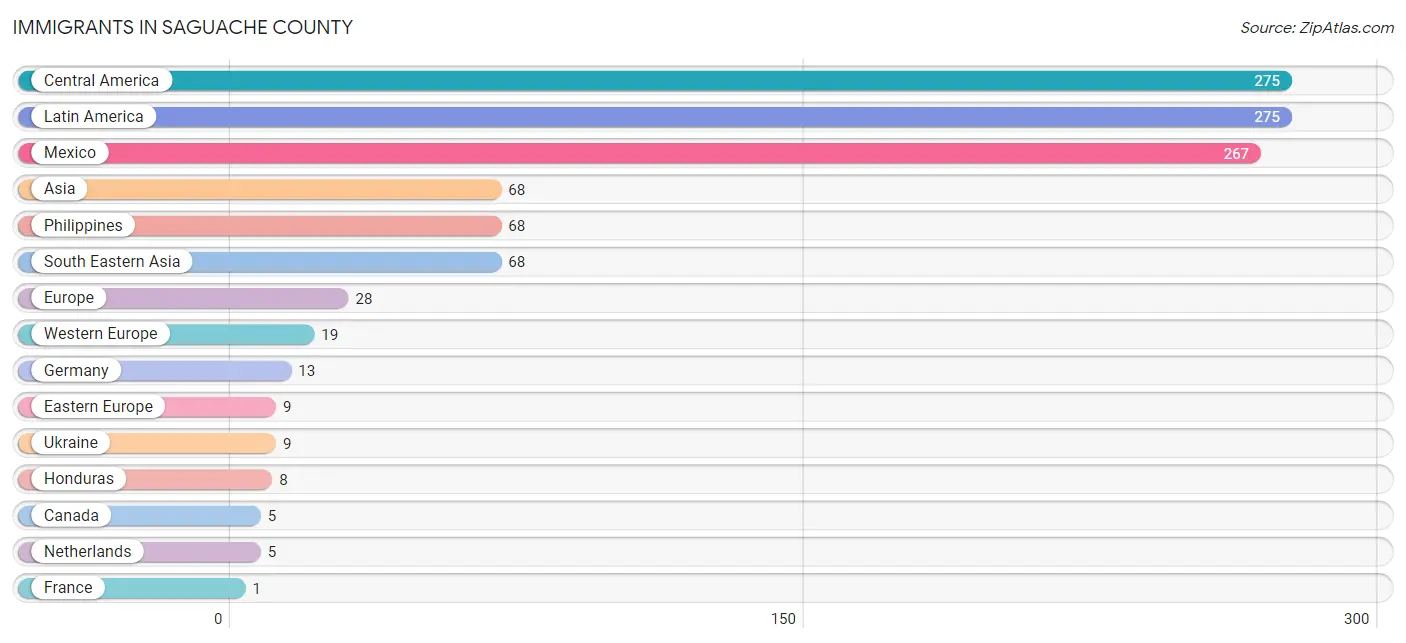Viewport: 1406px width, 643px height.
Task: Click the France value 1
Action: 256,589
